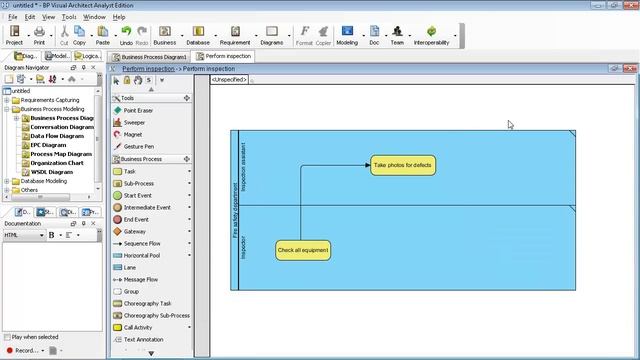
Task: Select the EPC Diagram tree item
Action: [48, 145]
